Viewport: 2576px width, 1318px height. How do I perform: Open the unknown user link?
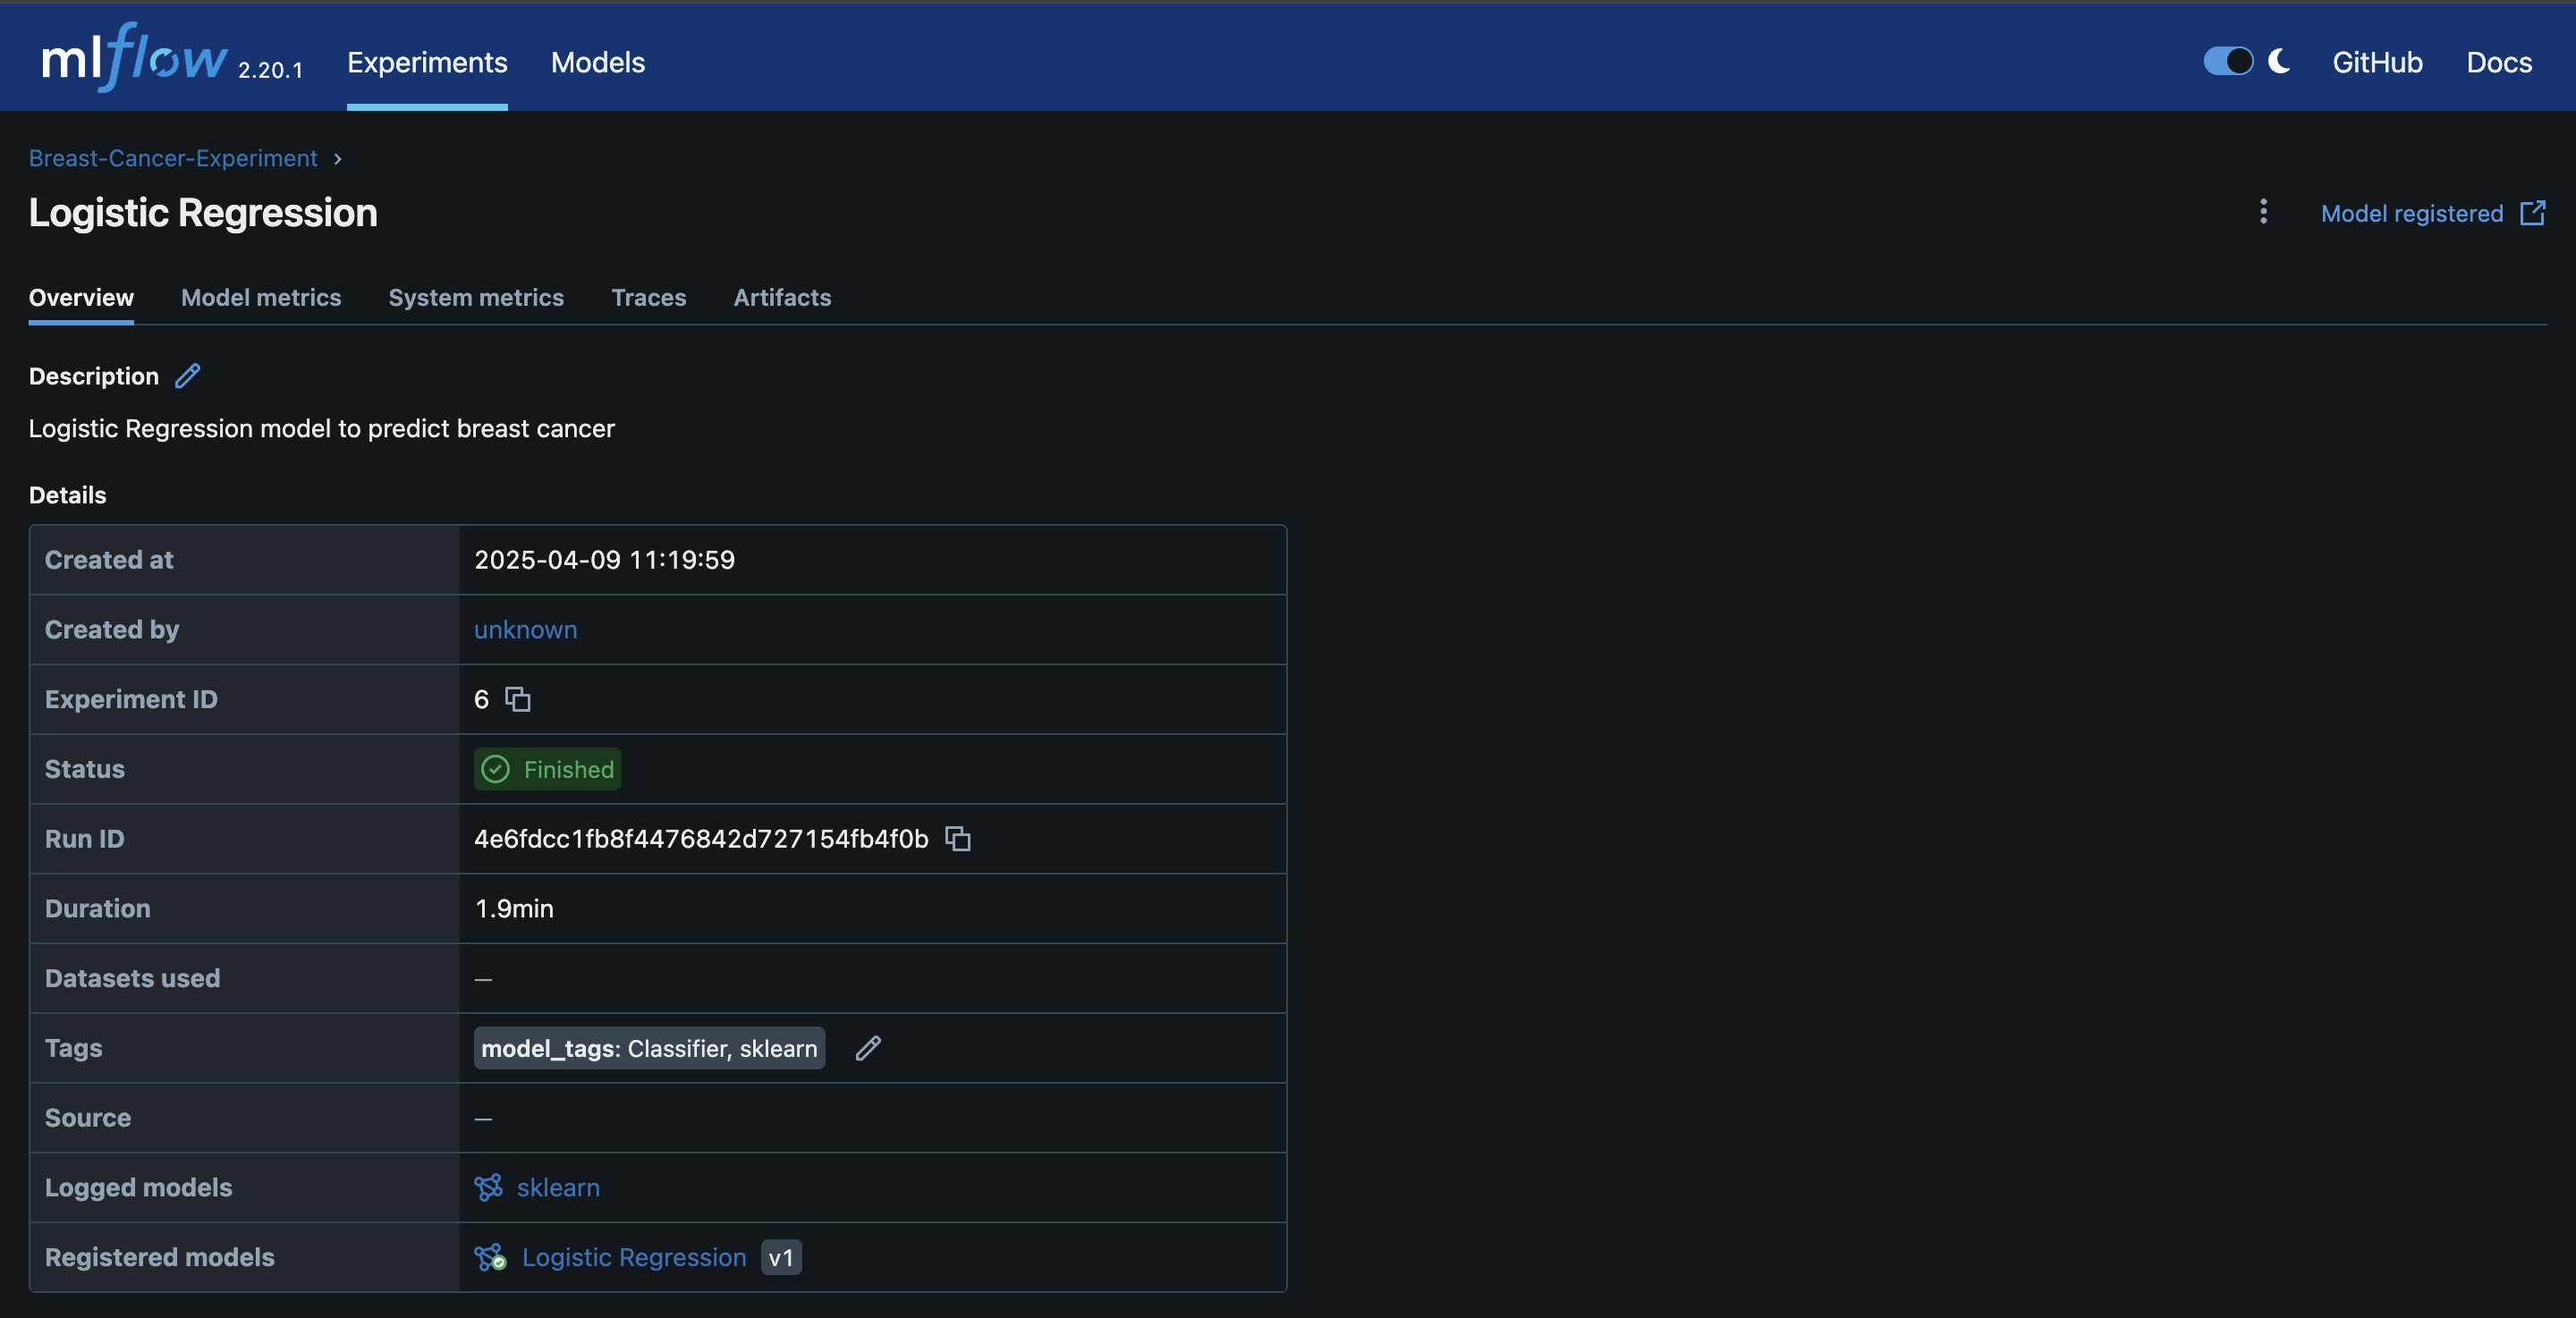(525, 629)
